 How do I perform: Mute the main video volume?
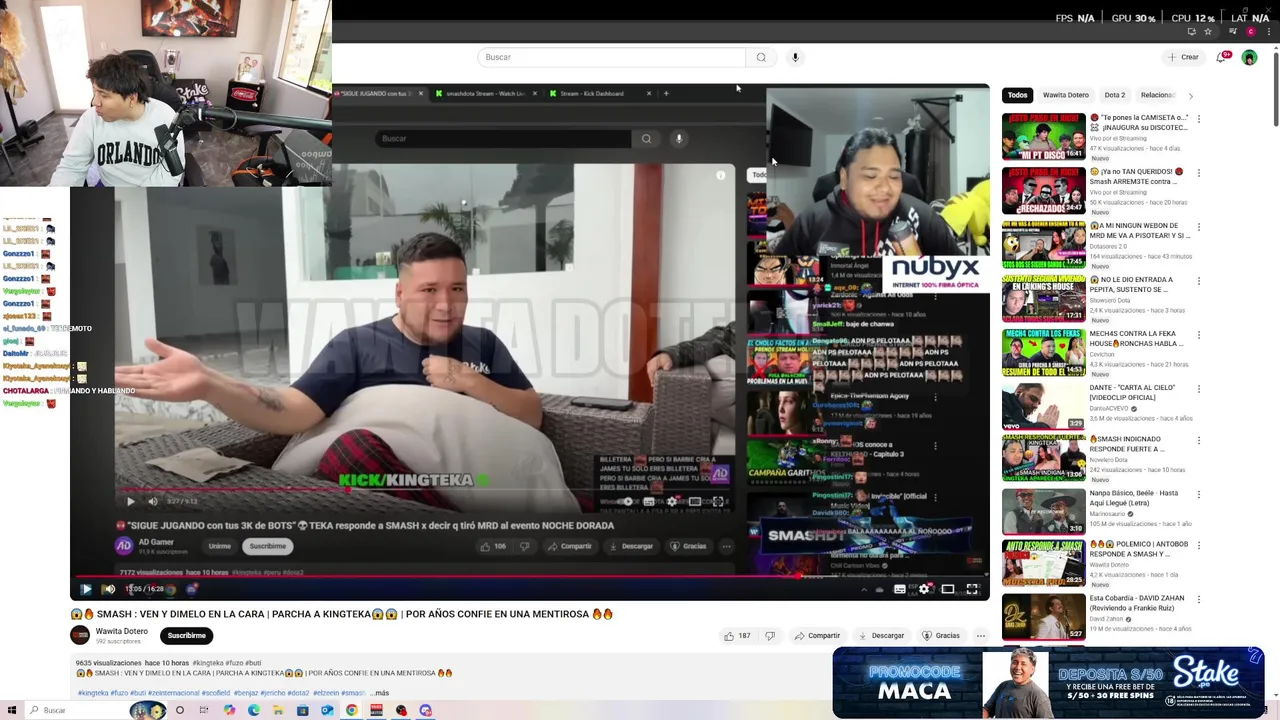(x=109, y=589)
